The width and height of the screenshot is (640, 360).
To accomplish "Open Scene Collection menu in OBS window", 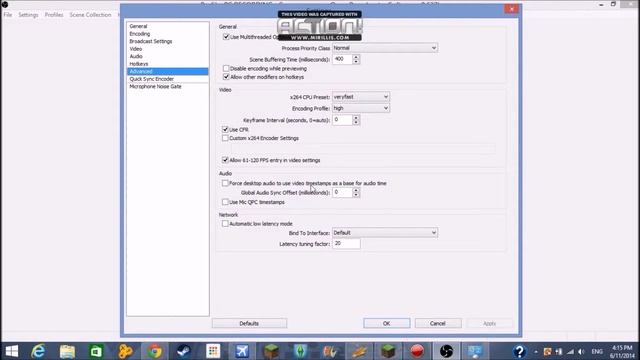I will 90,15.
